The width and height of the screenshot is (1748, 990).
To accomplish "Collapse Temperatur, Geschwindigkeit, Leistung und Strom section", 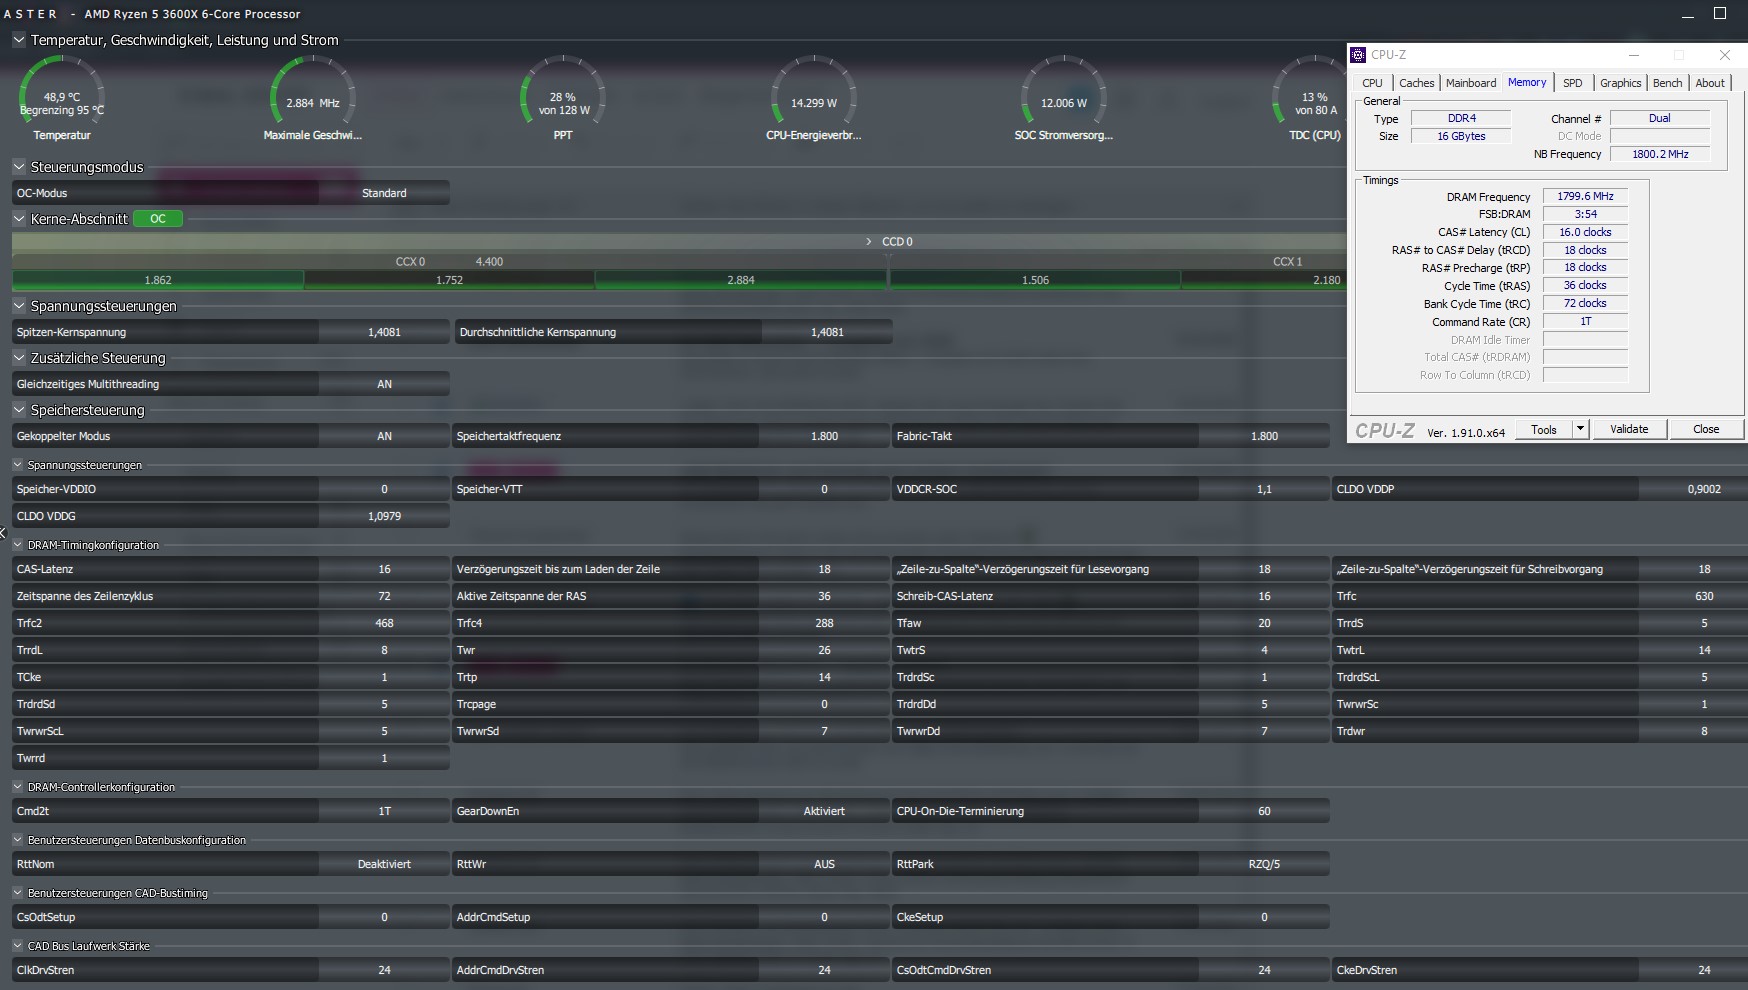I will [x=19, y=40].
